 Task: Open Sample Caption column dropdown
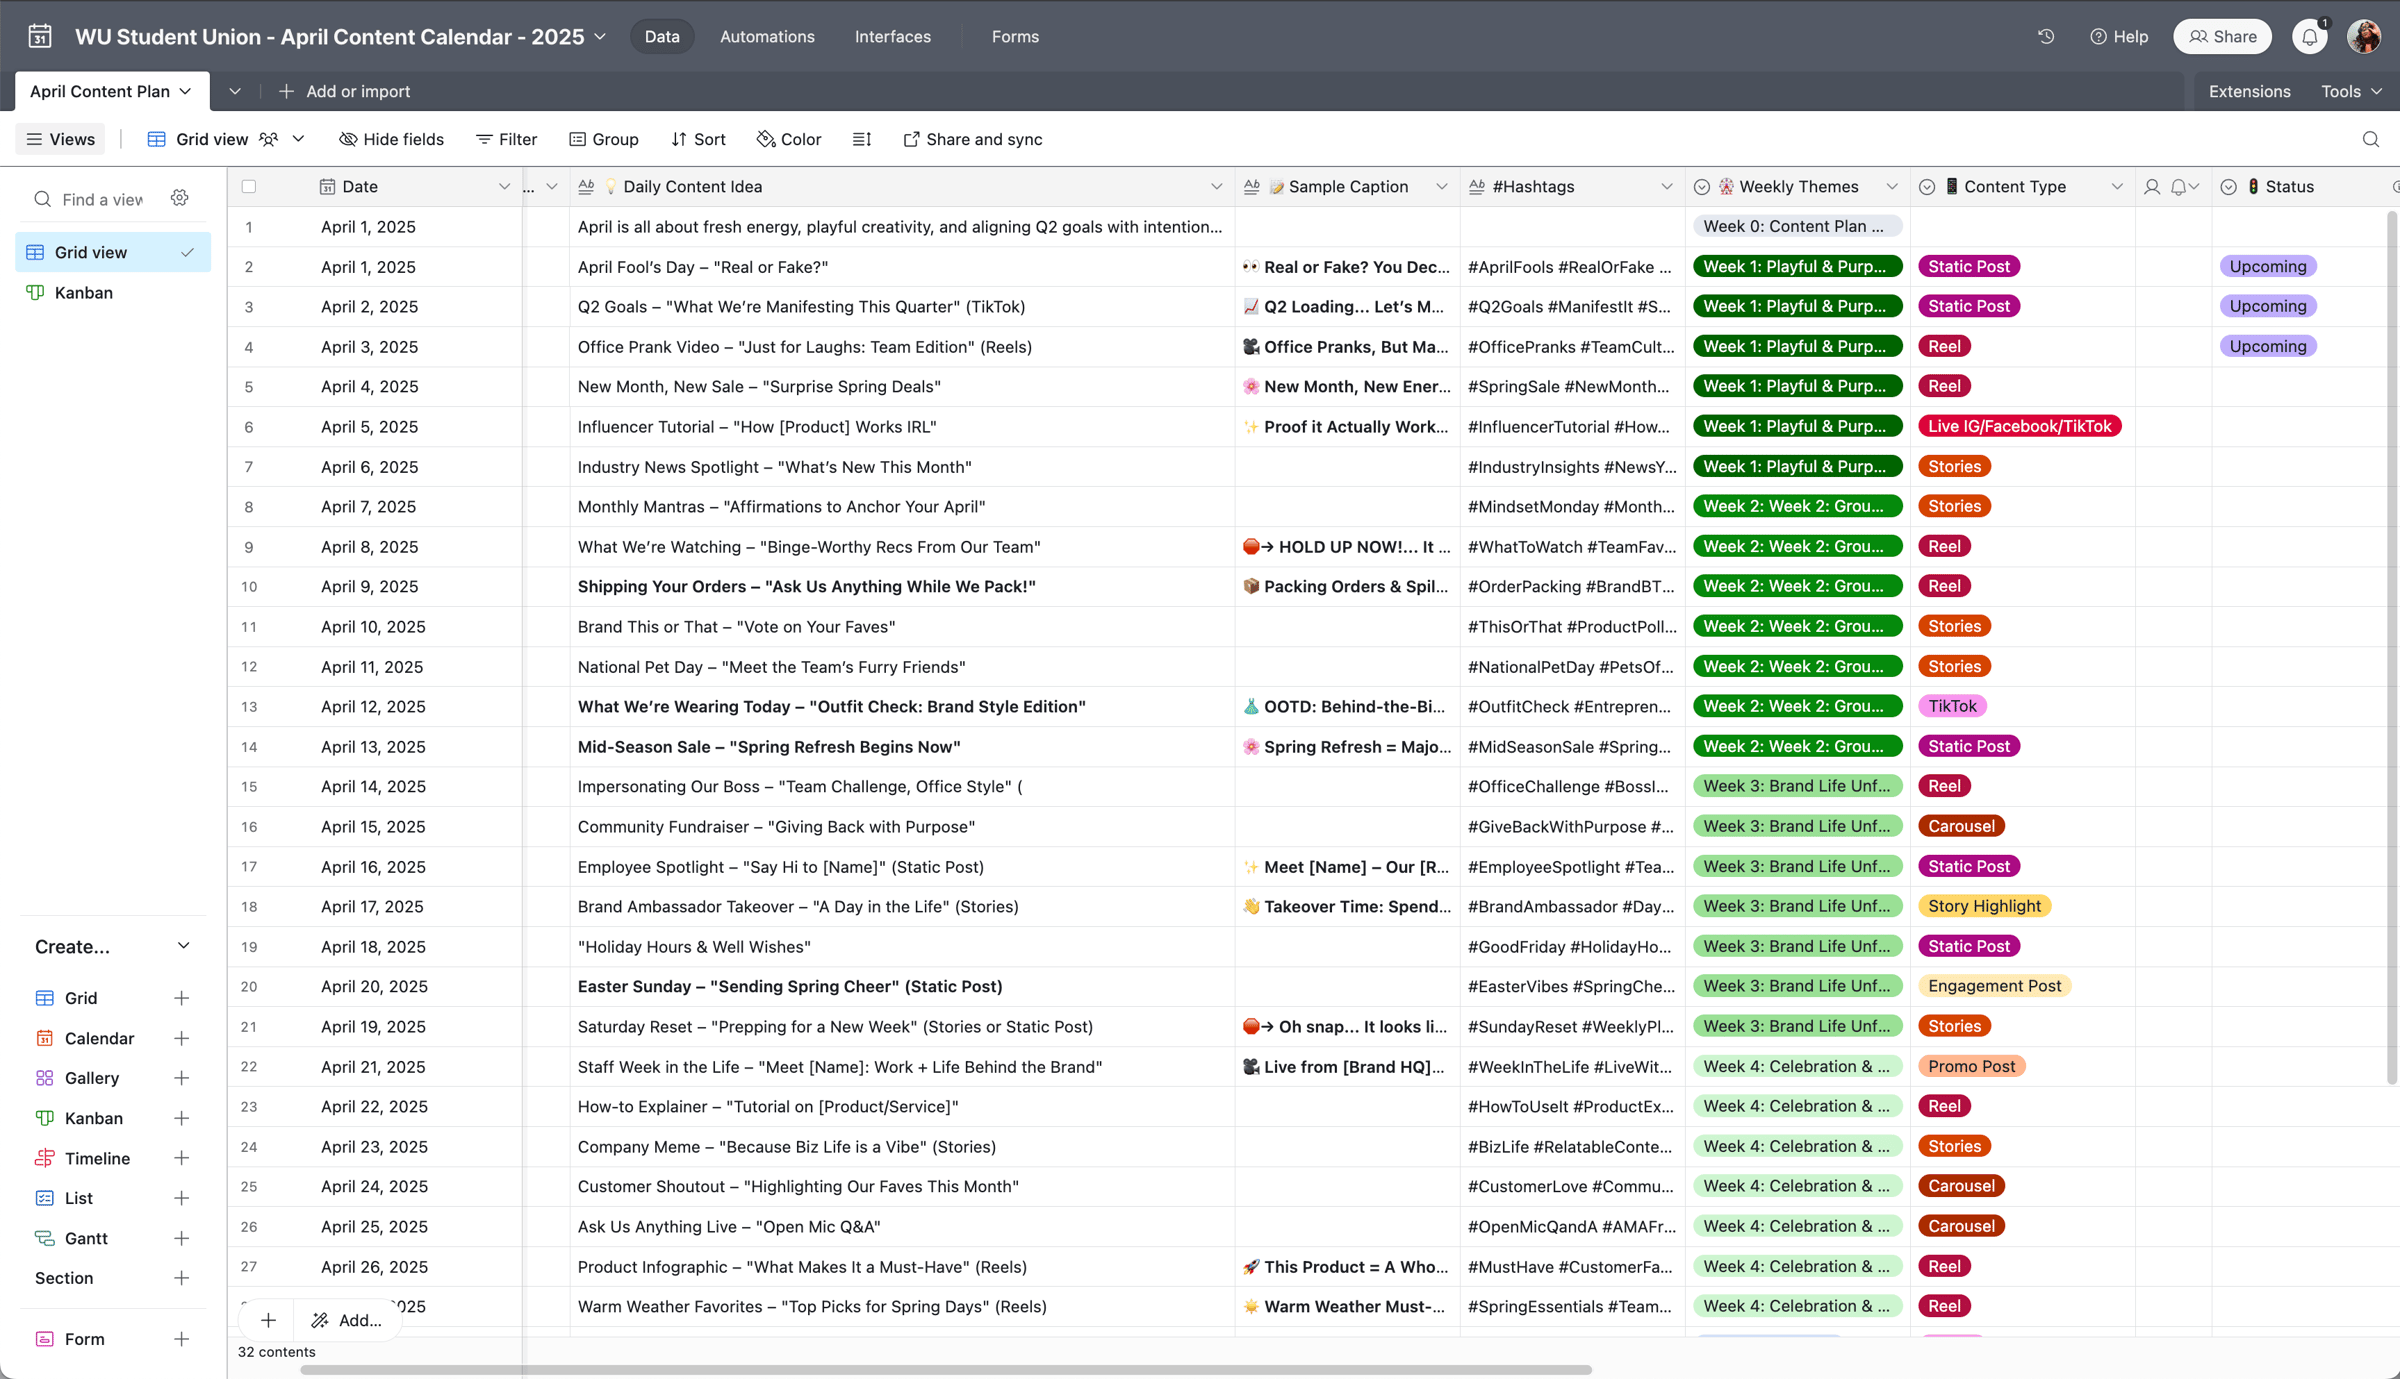1441,187
